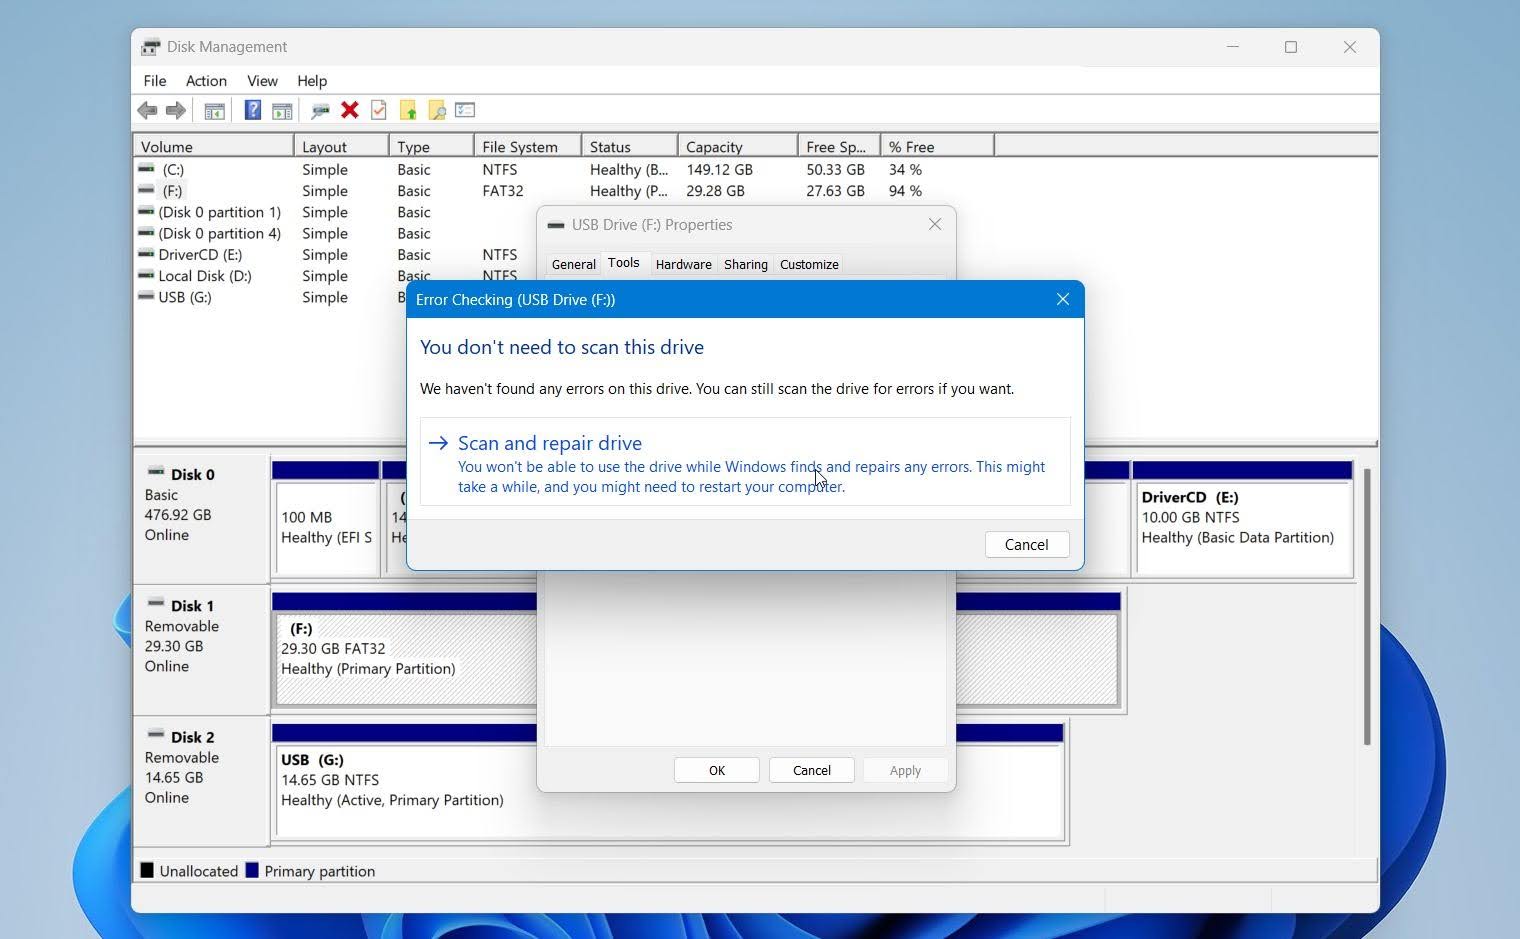Click the Disk 2 Removable label panel
Screen dimensions: 1520x939
[201, 781]
